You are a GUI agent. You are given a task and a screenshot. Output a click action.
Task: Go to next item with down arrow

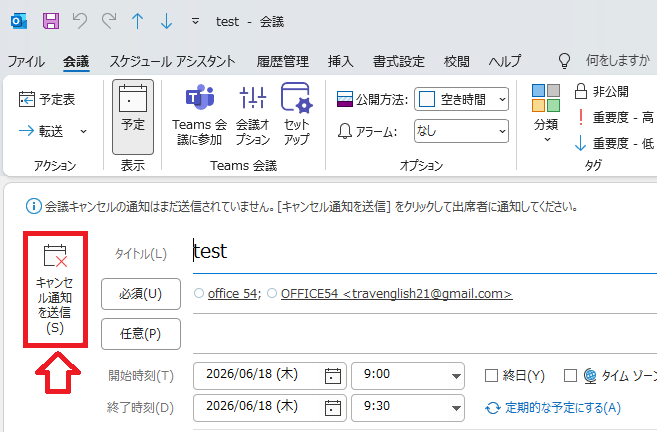[x=166, y=21]
